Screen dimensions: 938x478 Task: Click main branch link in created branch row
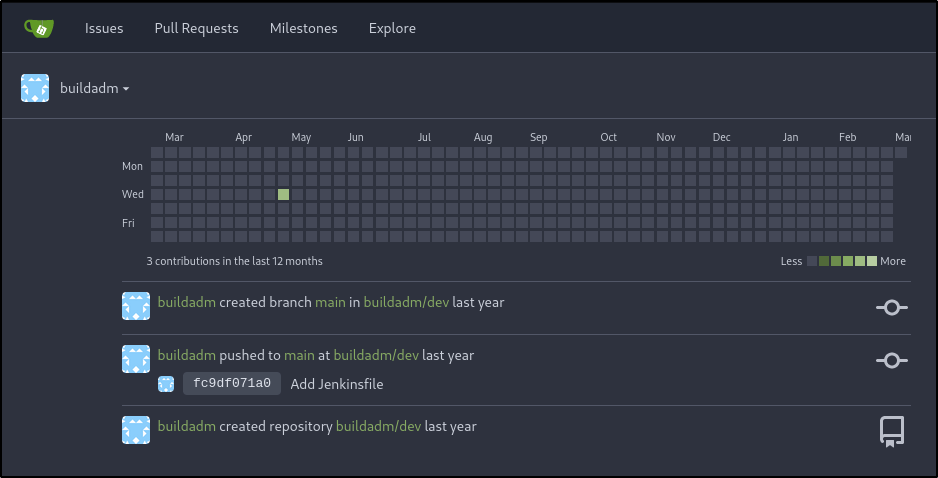[330, 302]
